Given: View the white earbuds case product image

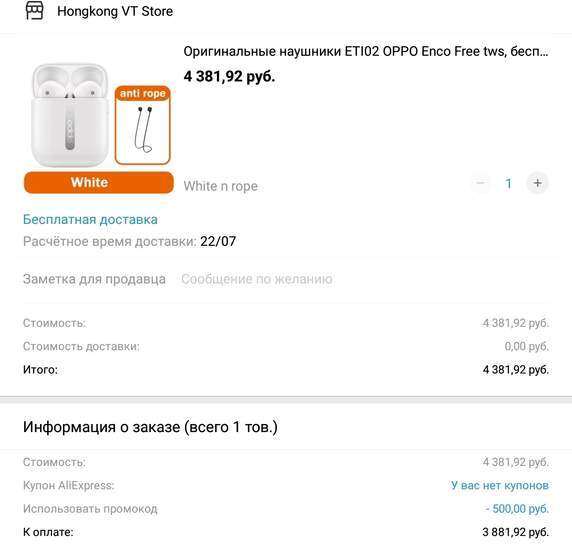Looking at the screenshot, I should 69,115.
